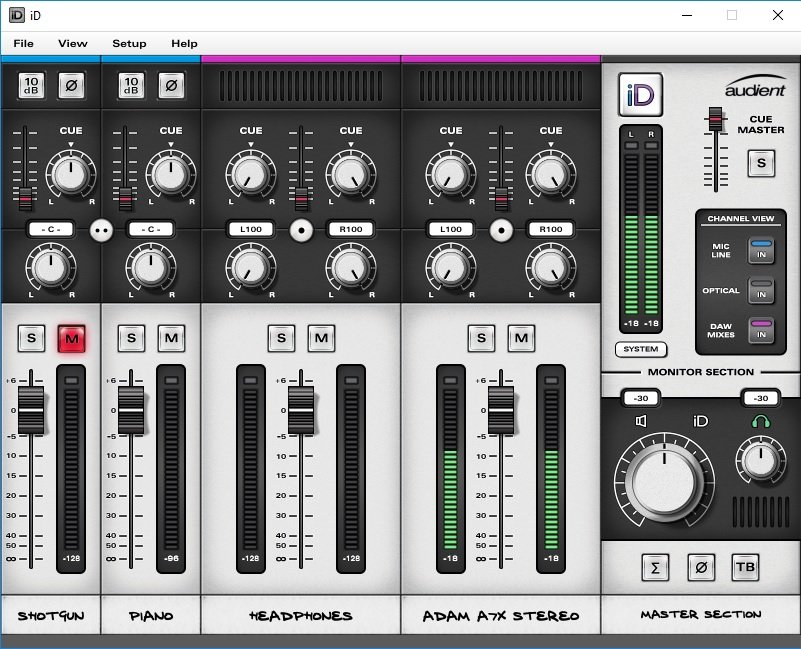Click the green headphone icon
Viewport: 801px width, 649px height.
coord(761,421)
